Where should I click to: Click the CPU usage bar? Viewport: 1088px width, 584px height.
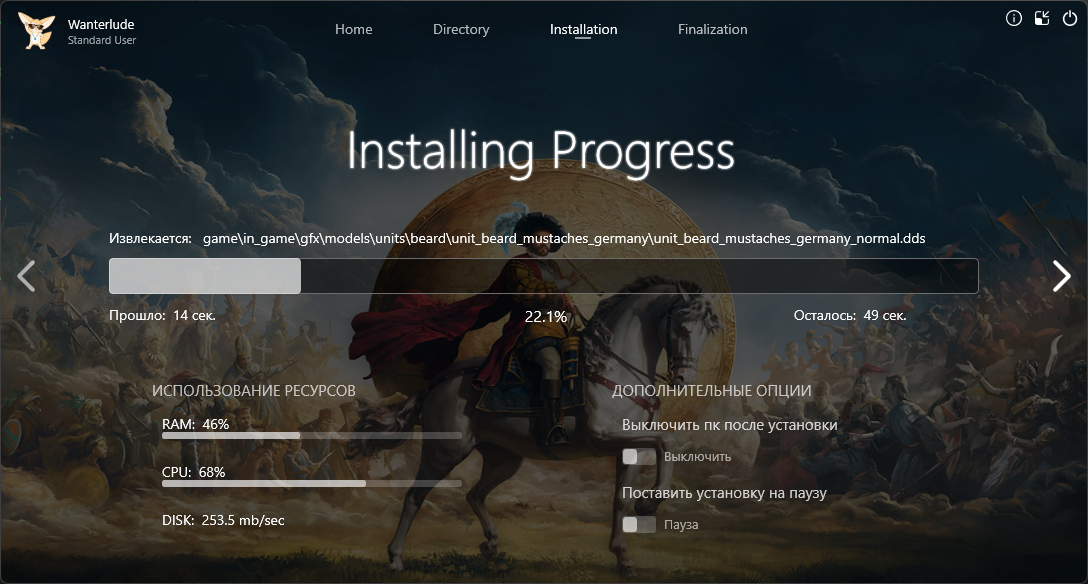(x=311, y=483)
